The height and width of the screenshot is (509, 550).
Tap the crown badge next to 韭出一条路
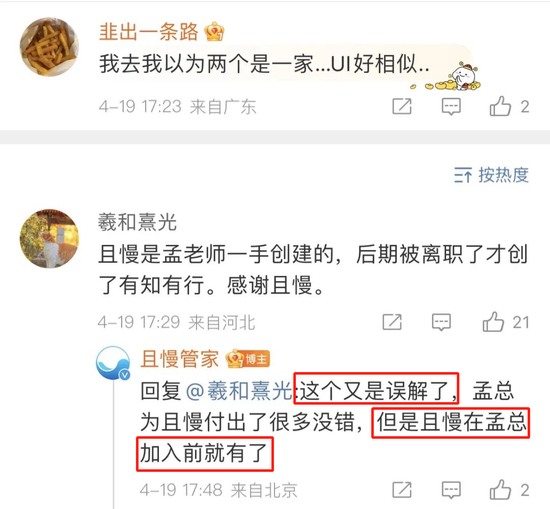(x=214, y=32)
